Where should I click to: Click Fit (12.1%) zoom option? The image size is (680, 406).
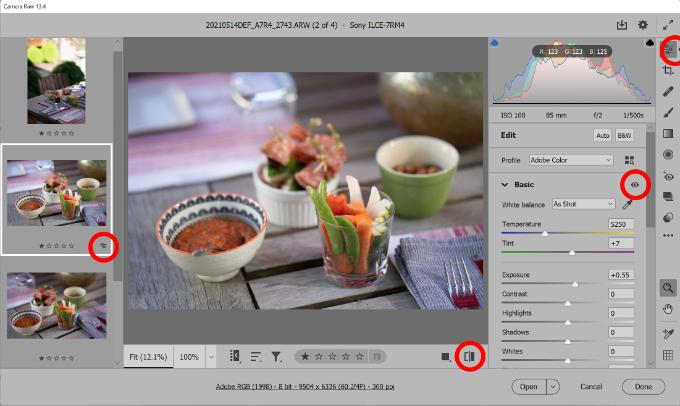point(148,357)
